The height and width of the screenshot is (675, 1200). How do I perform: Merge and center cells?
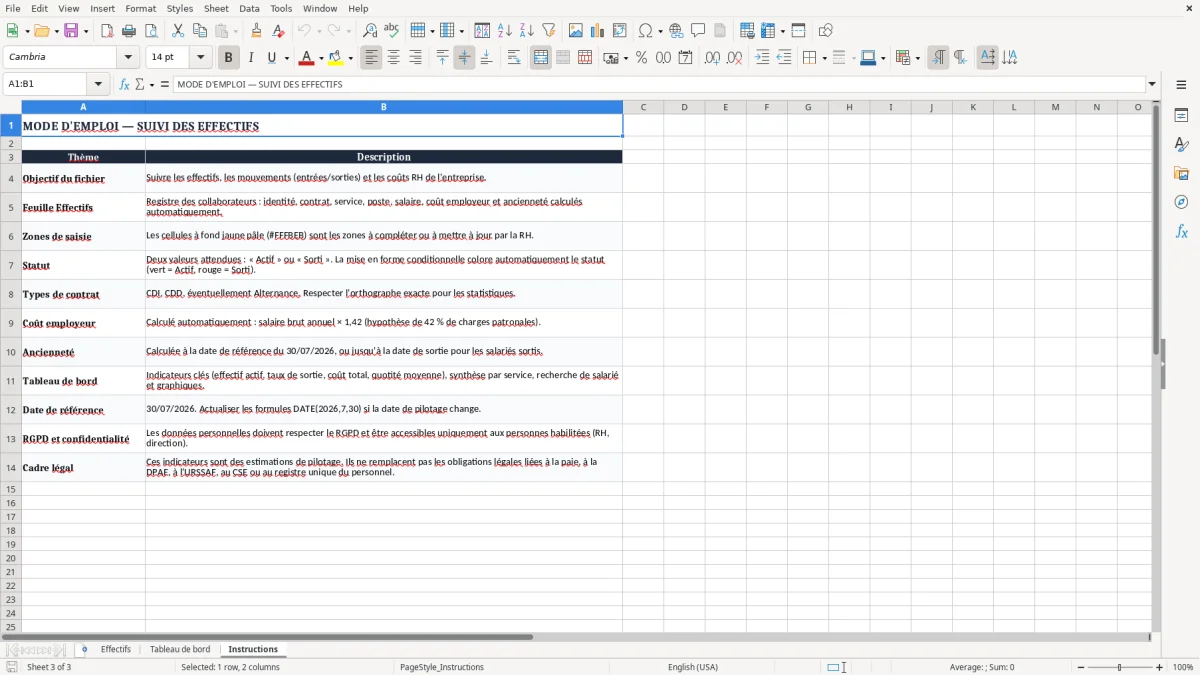click(541, 58)
